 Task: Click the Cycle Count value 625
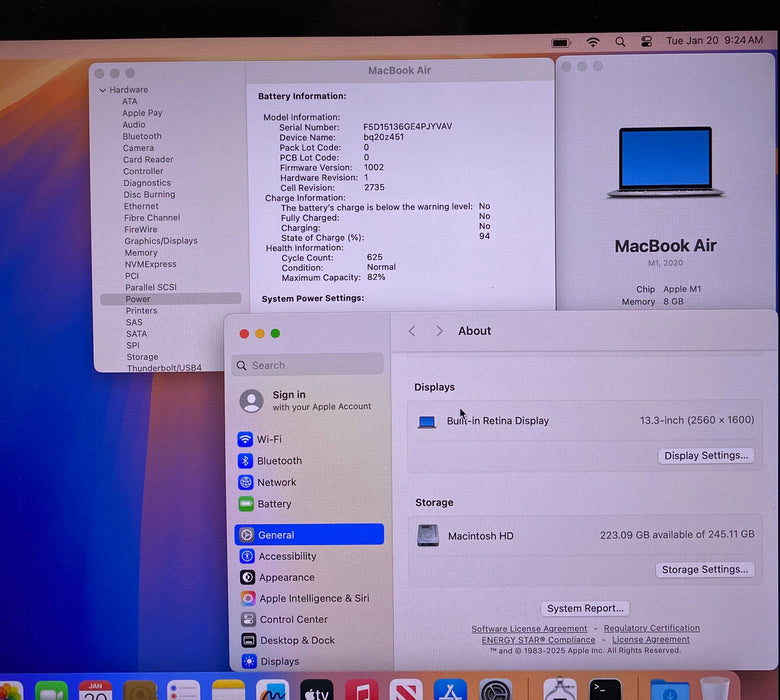(x=375, y=257)
